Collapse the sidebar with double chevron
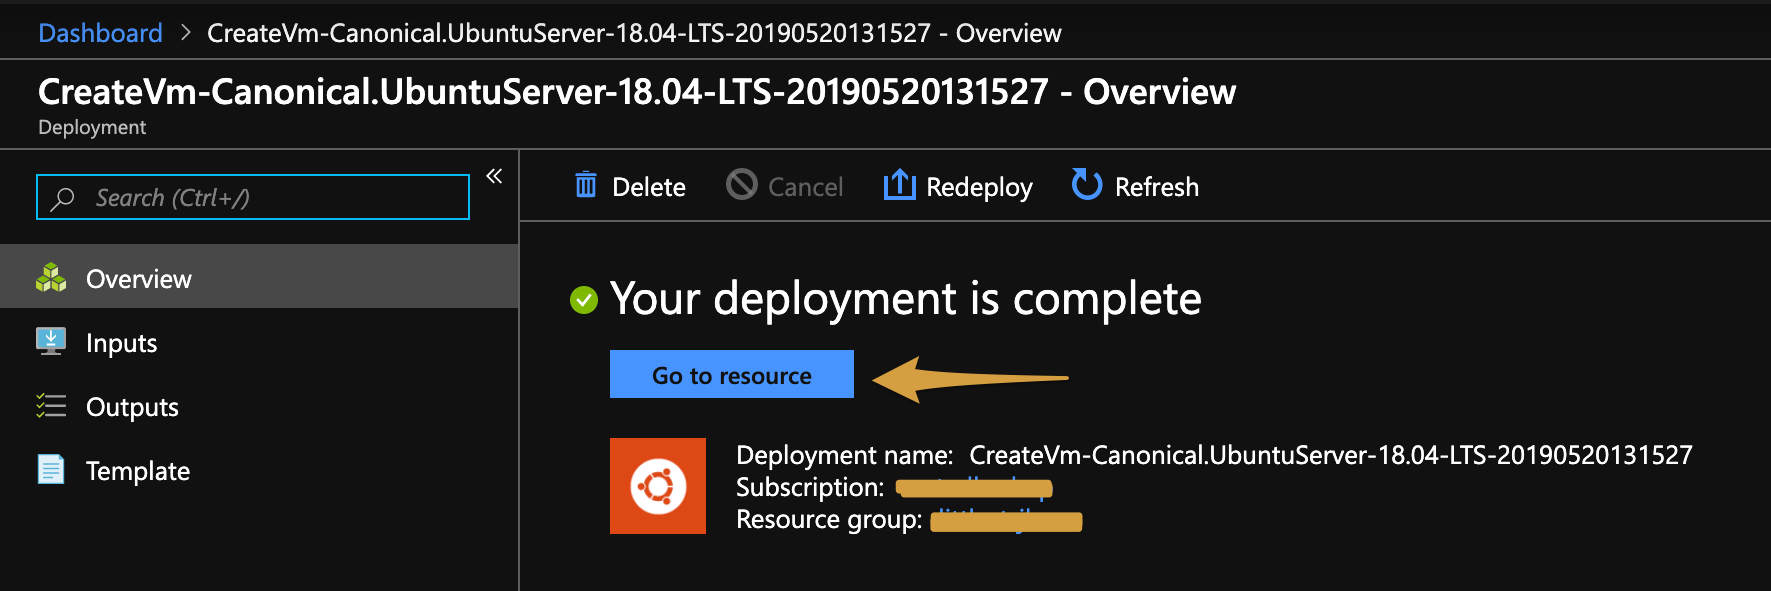 pos(494,177)
